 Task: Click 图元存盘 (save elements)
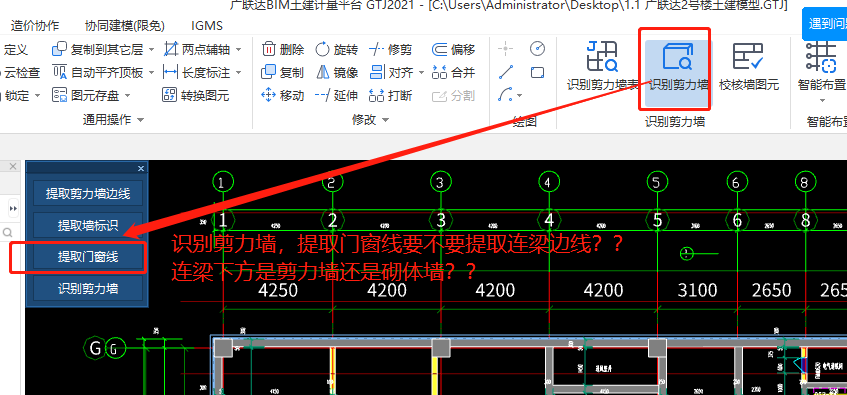(85, 96)
